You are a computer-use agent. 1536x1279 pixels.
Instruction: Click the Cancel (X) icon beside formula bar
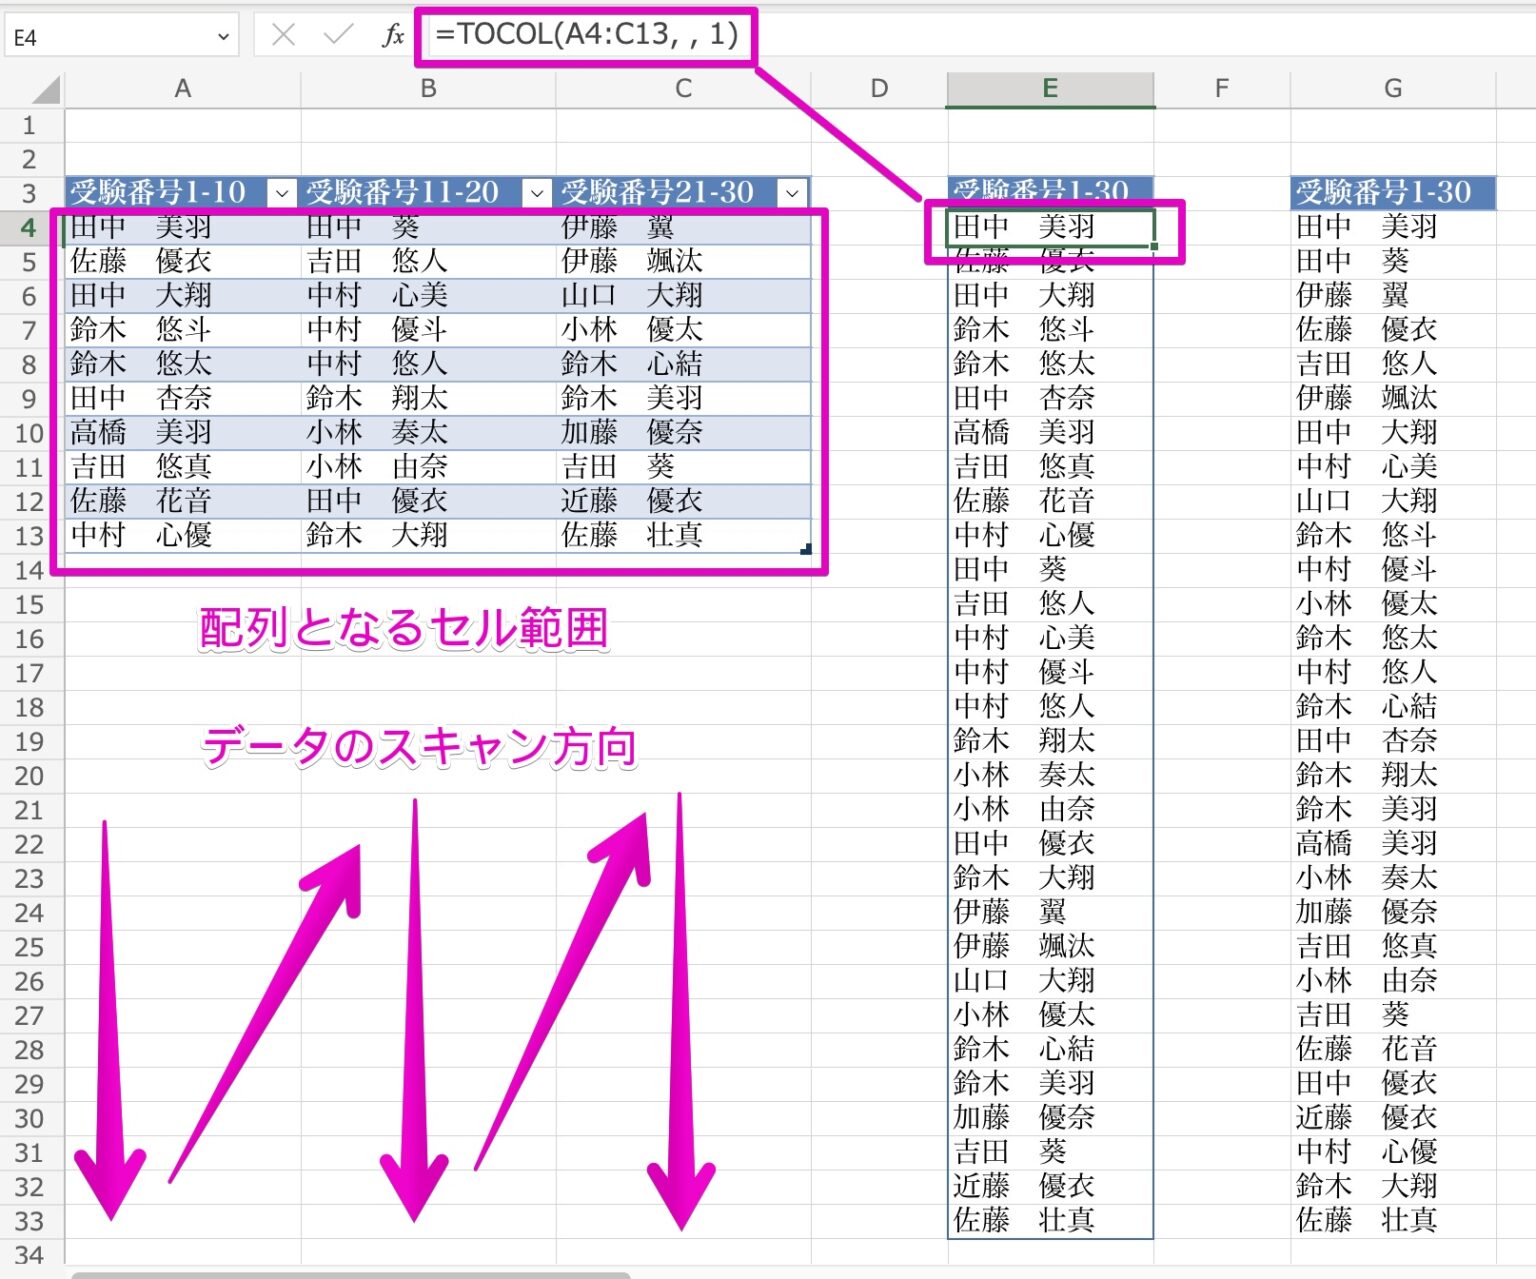(x=283, y=33)
